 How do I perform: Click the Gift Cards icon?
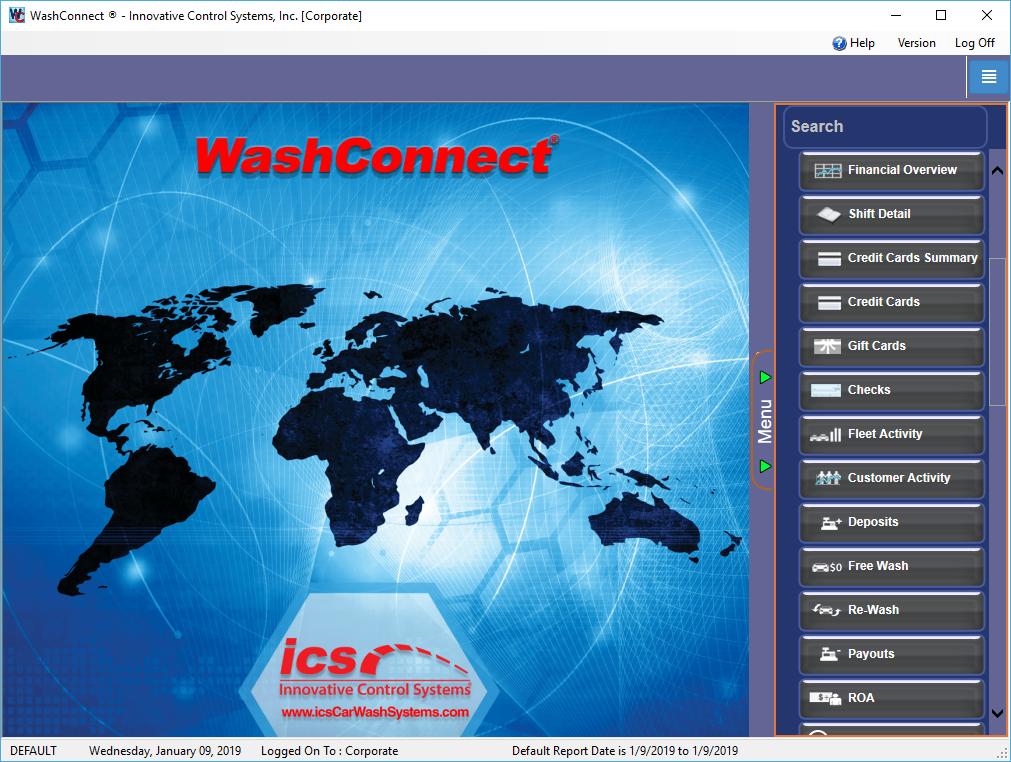point(827,347)
